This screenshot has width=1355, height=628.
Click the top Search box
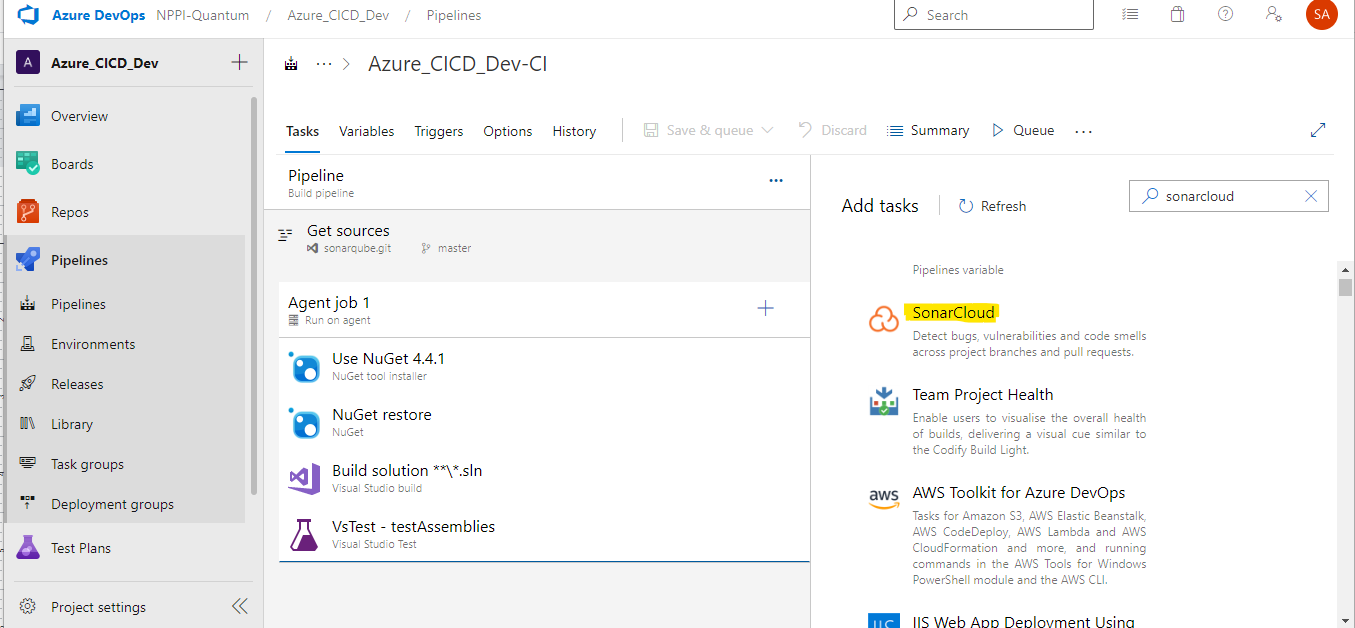(994, 15)
